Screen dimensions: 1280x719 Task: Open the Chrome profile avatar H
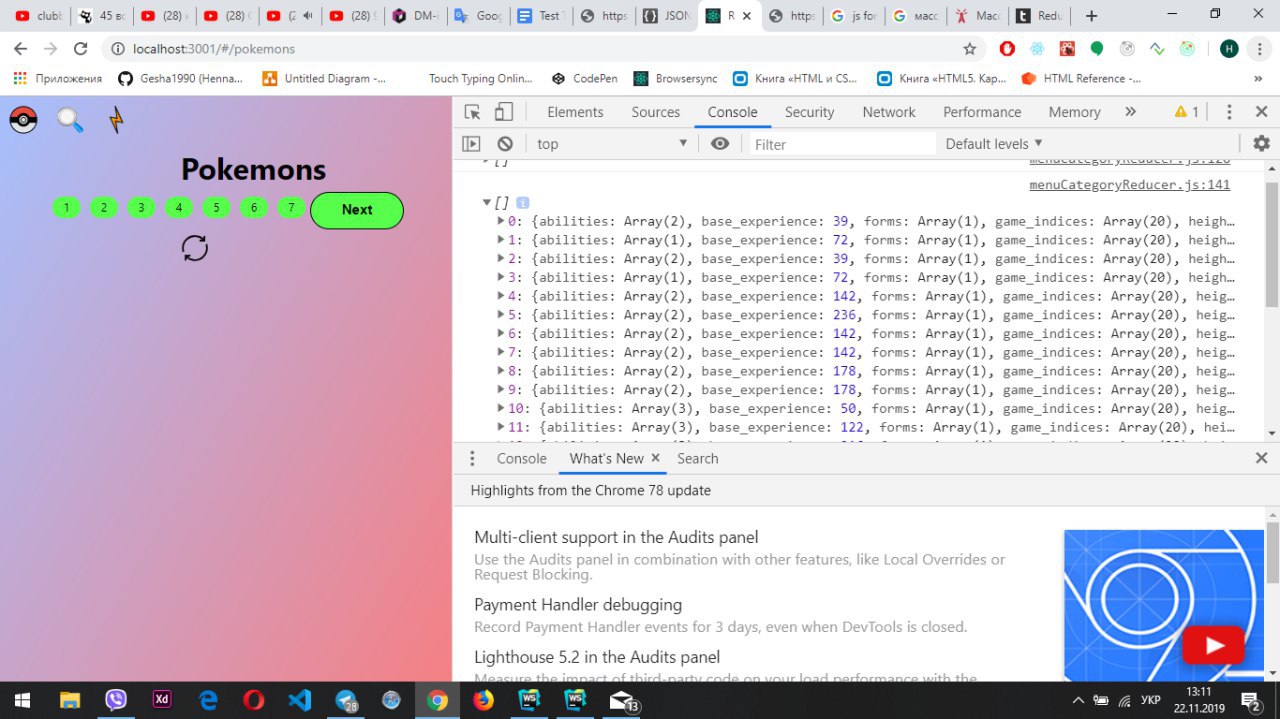tap(1229, 48)
